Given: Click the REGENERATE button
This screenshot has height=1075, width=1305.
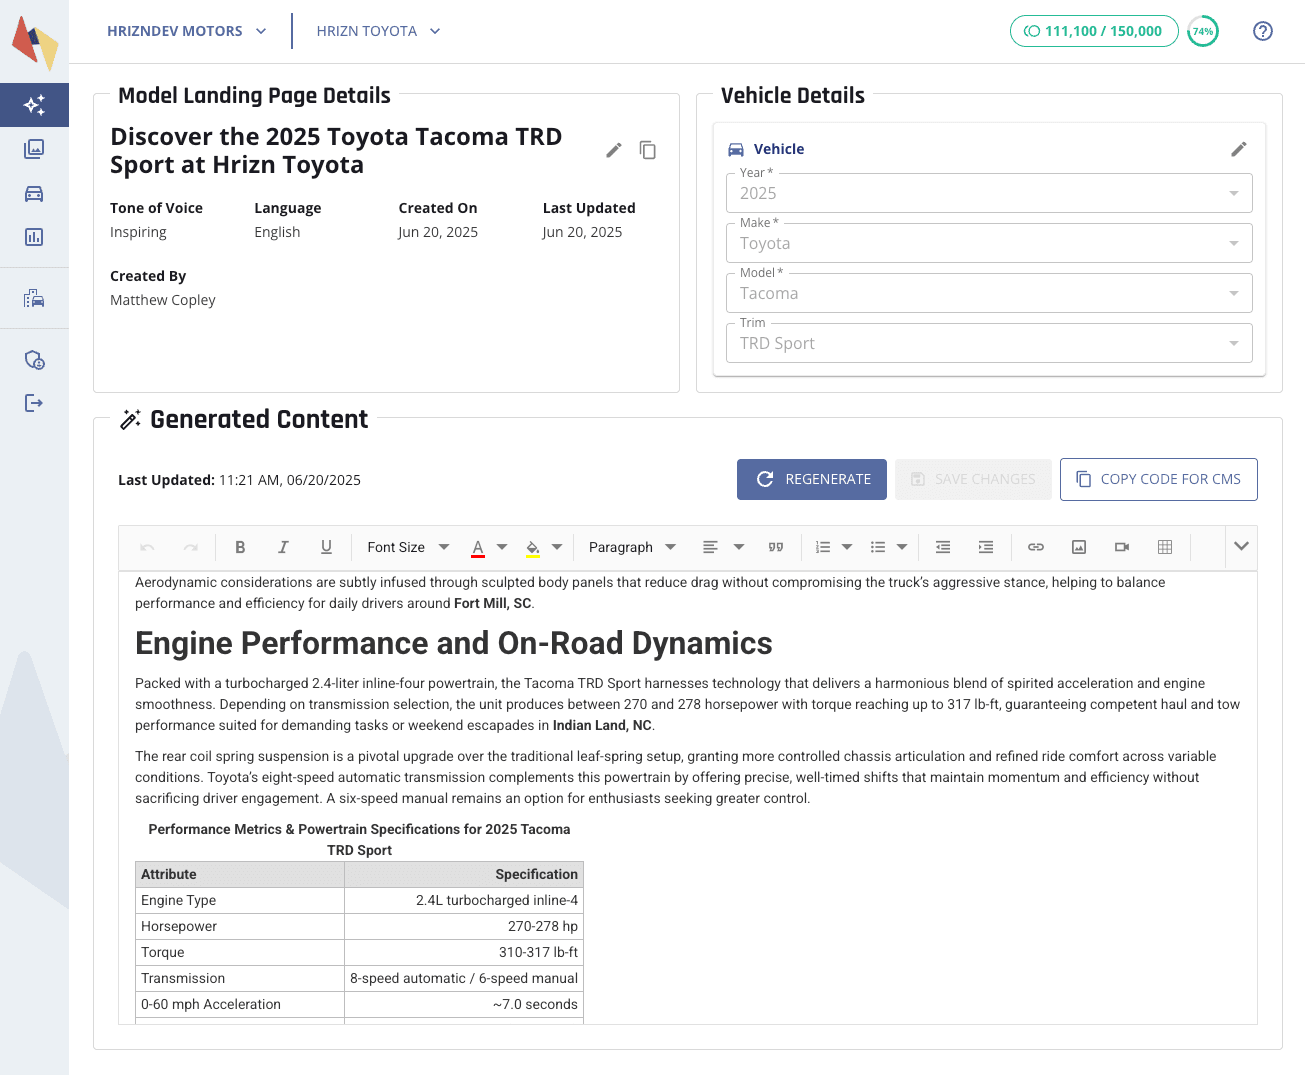Looking at the screenshot, I should tap(812, 479).
